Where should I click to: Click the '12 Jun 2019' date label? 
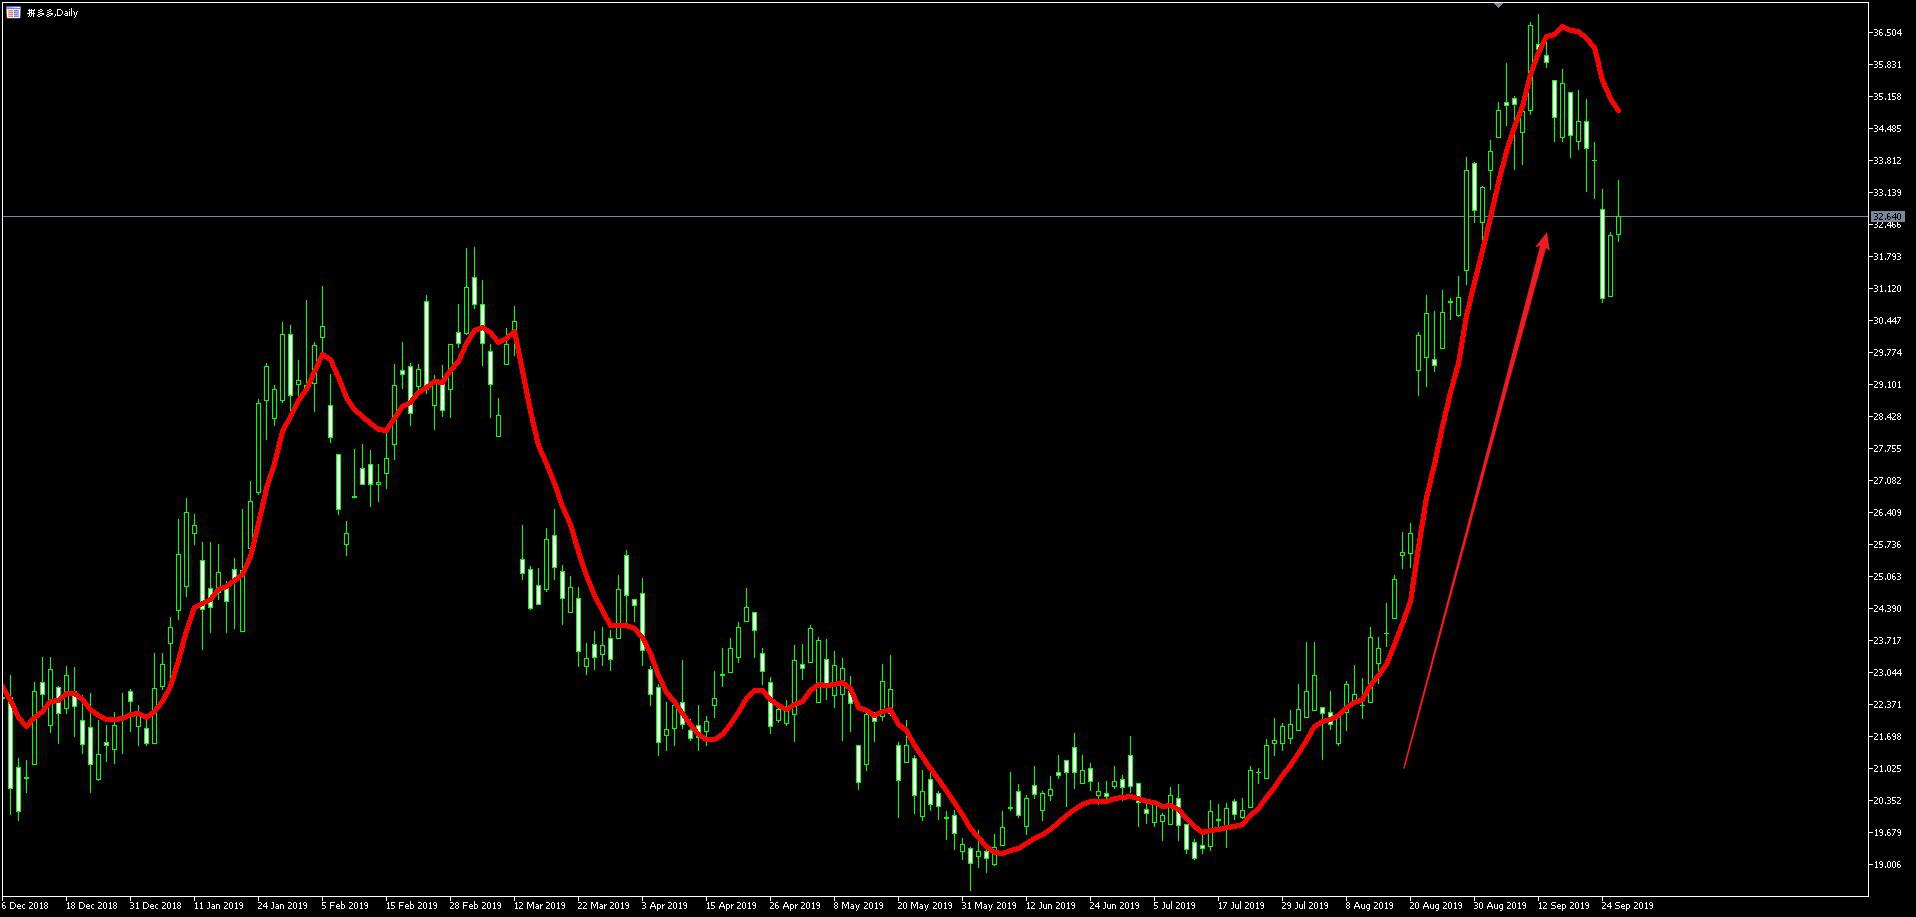click(1051, 906)
